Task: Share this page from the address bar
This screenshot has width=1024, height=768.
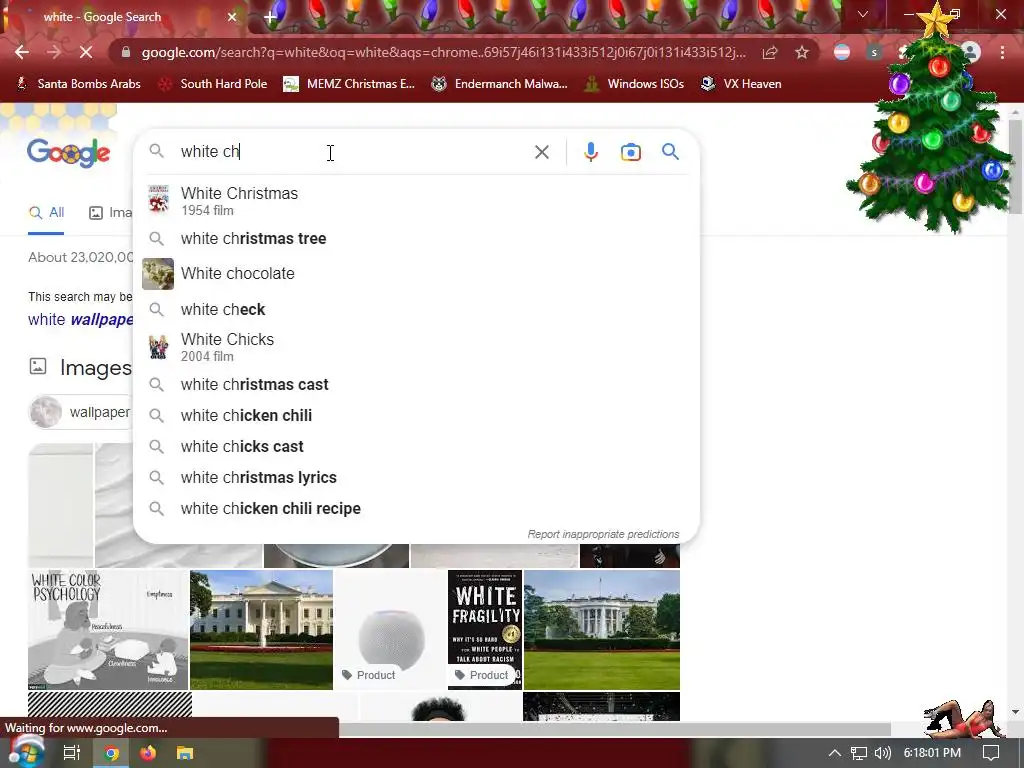Action: pyautogui.click(x=770, y=52)
